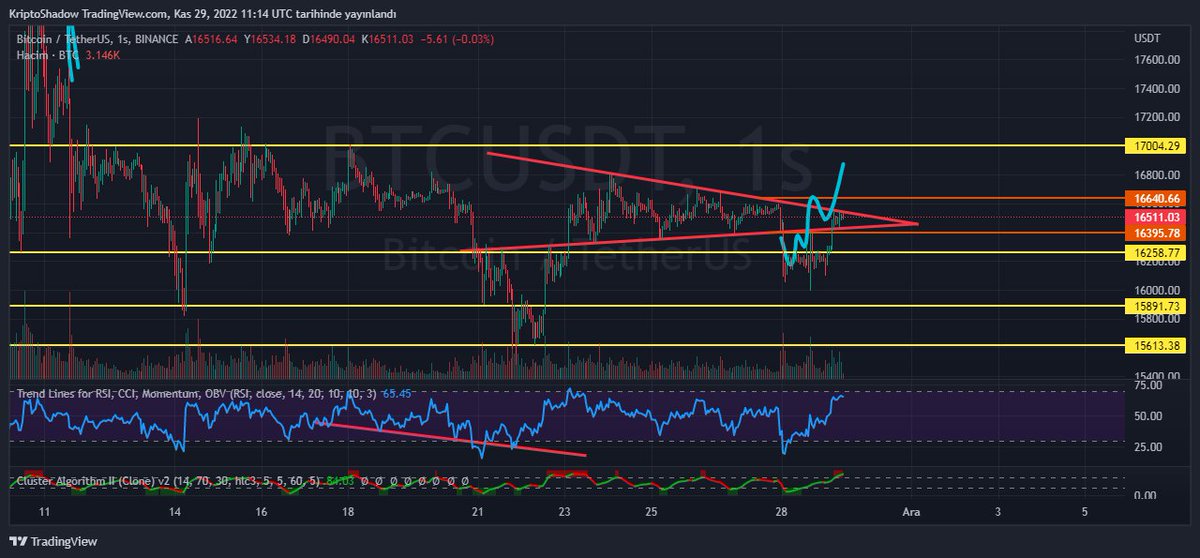This screenshot has width=1200, height=558.
Task: Click the date label 28 on time axis
Action: click(x=782, y=512)
